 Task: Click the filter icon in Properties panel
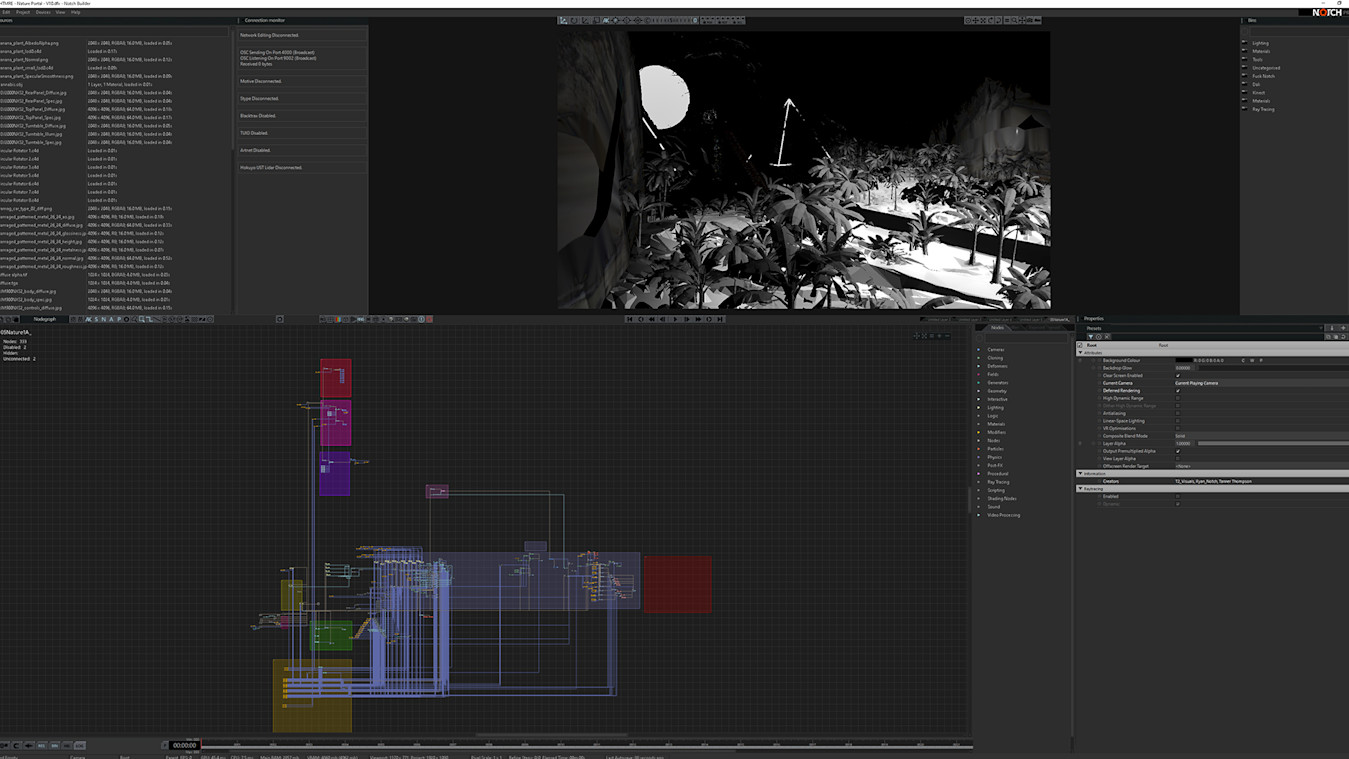(1090, 336)
